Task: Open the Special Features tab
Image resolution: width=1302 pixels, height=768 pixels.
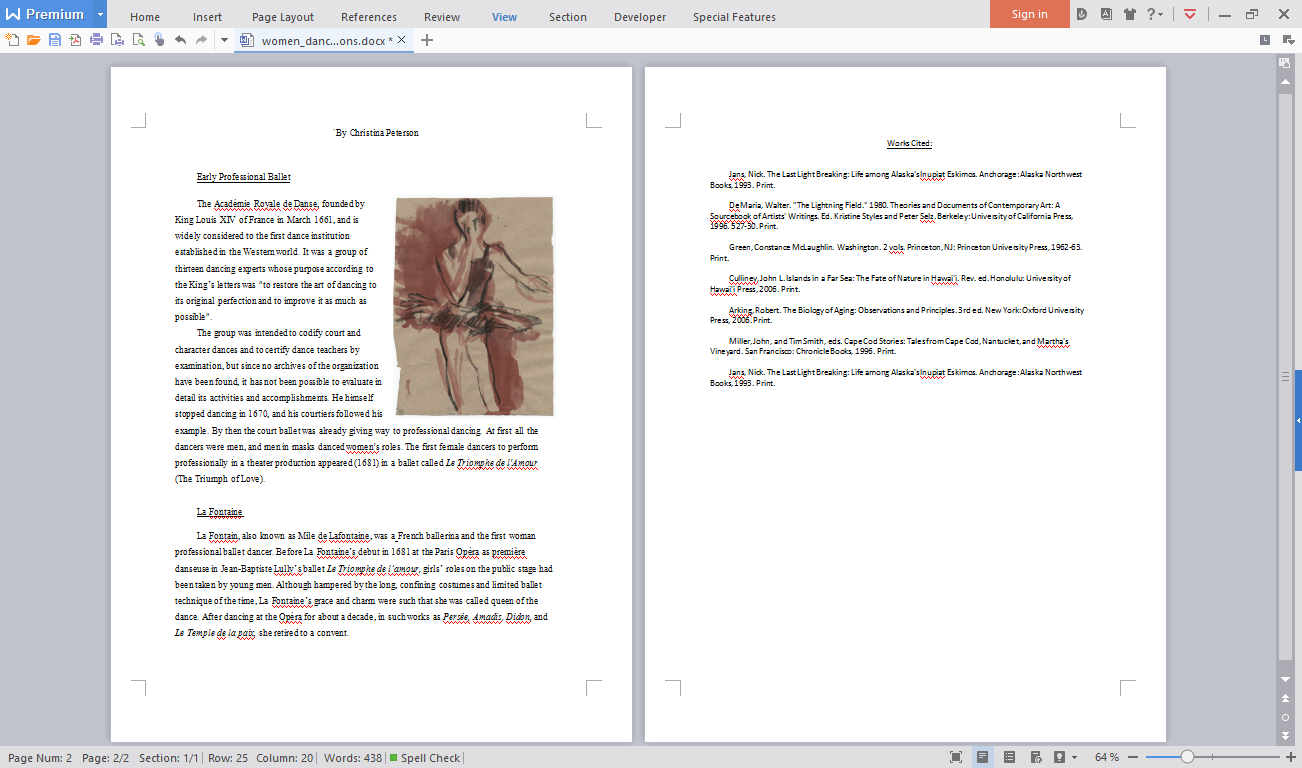Action: [x=734, y=16]
